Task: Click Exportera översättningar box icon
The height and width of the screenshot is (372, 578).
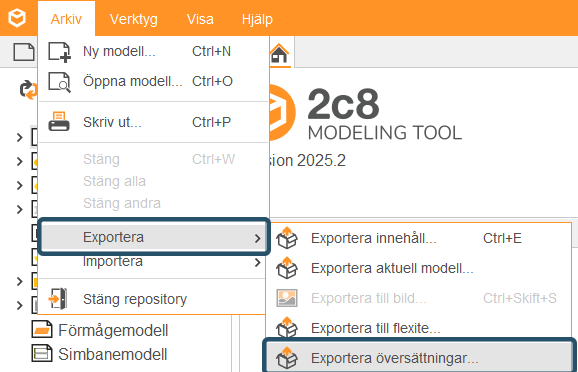Action: coord(287,358)
